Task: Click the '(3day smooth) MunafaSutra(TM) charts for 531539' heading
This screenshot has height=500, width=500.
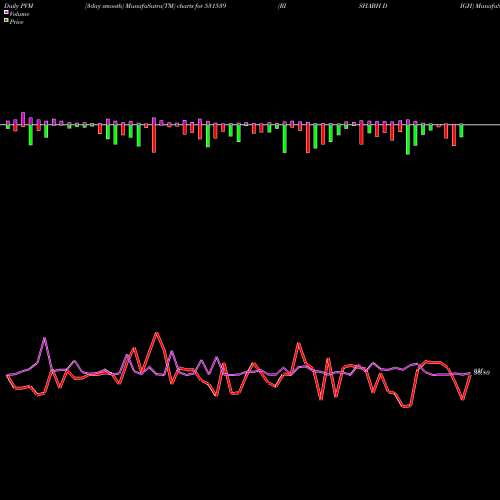Action: pyautogui.click(x=155, y=6)
